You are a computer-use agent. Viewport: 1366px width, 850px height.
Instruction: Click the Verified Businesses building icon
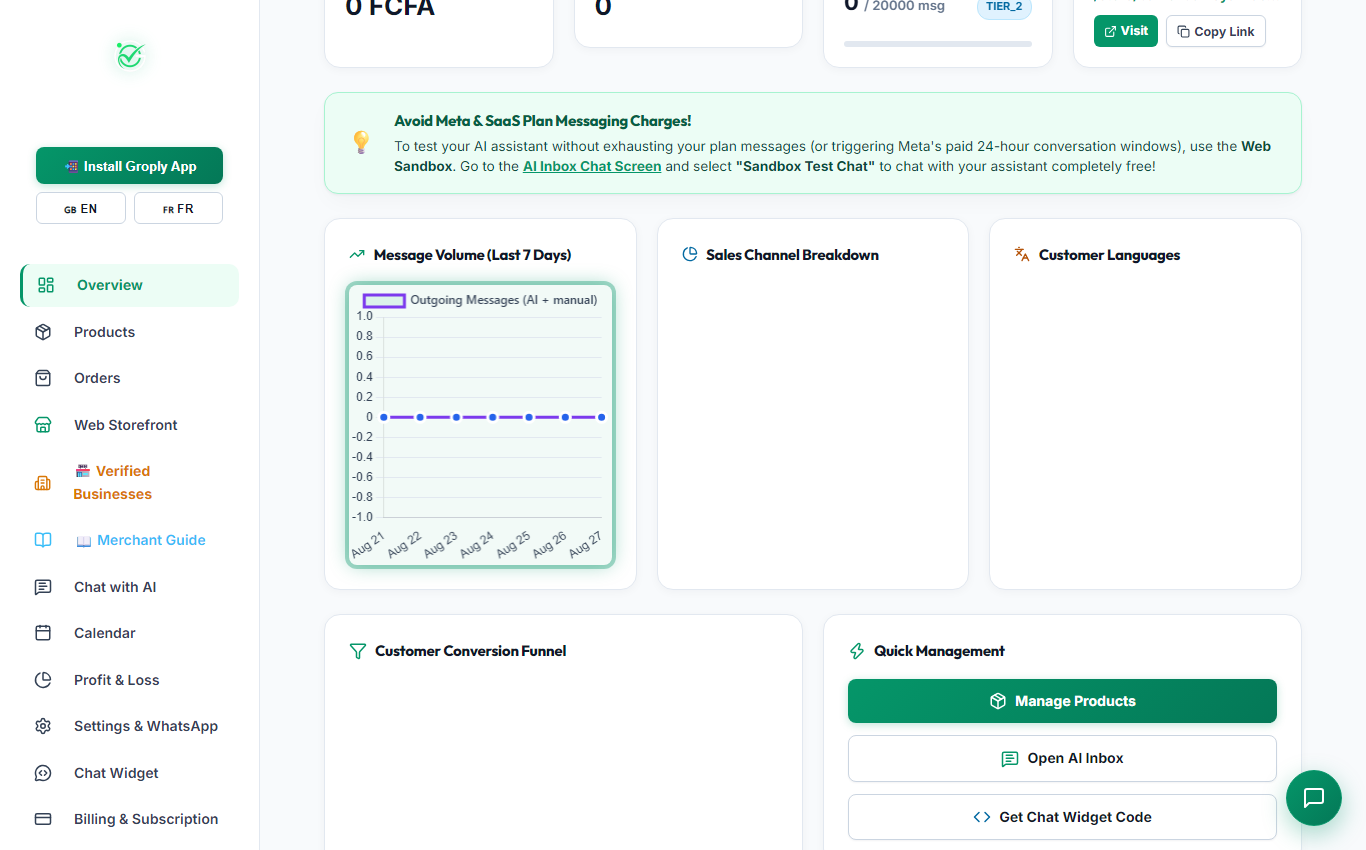tap(43, 483)
